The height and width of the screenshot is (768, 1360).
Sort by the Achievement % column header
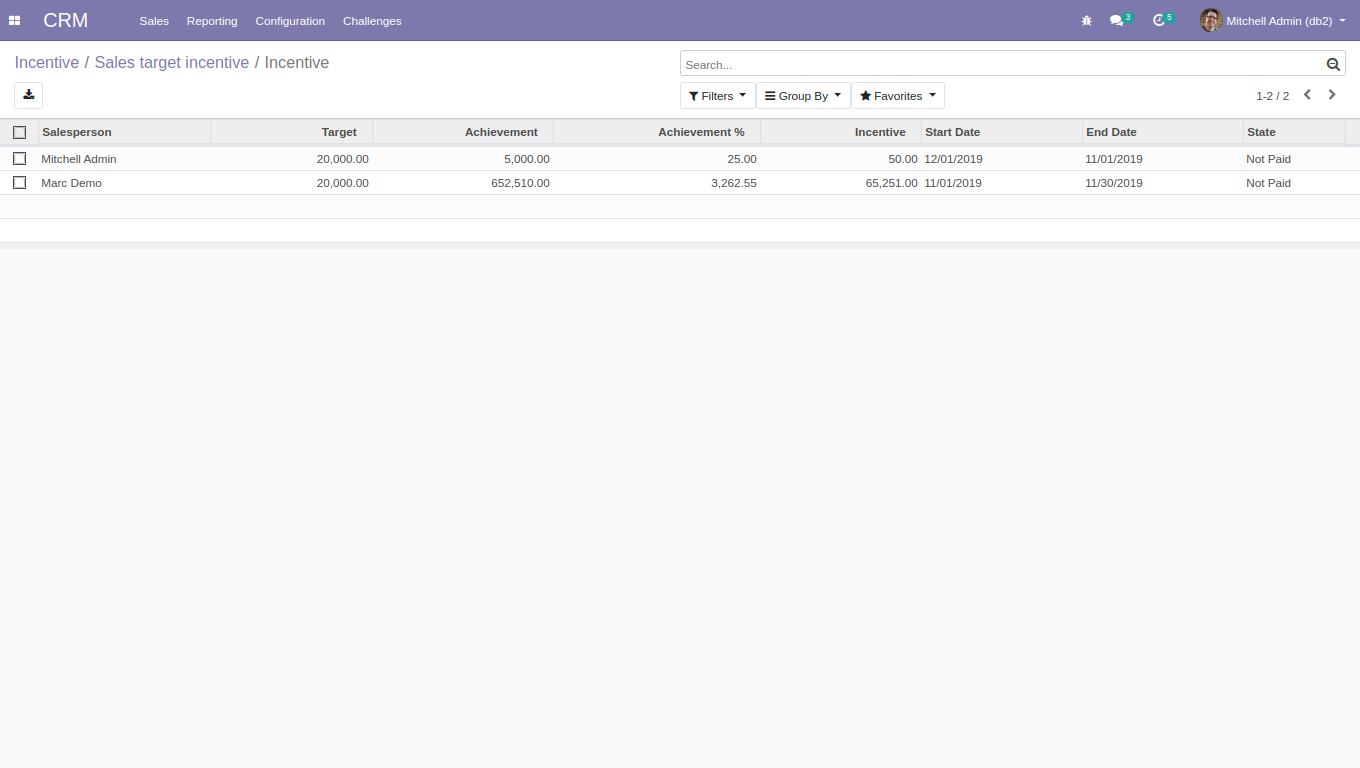pos(701,132)
